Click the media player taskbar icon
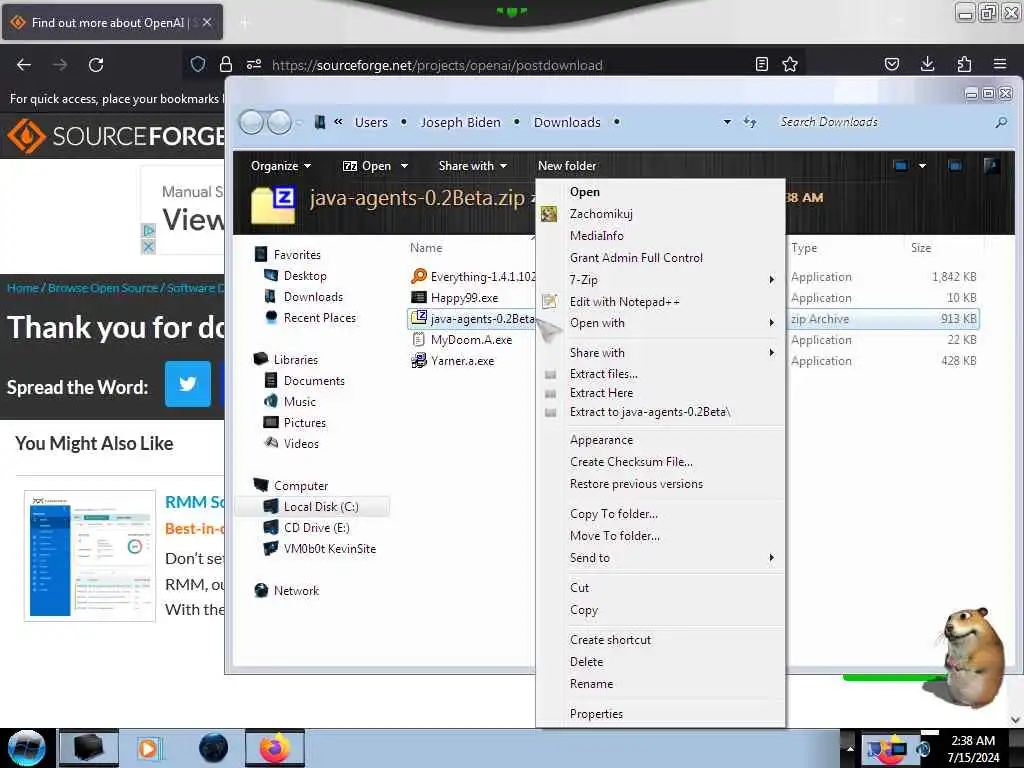1024x768 pixels. (148, 748)
